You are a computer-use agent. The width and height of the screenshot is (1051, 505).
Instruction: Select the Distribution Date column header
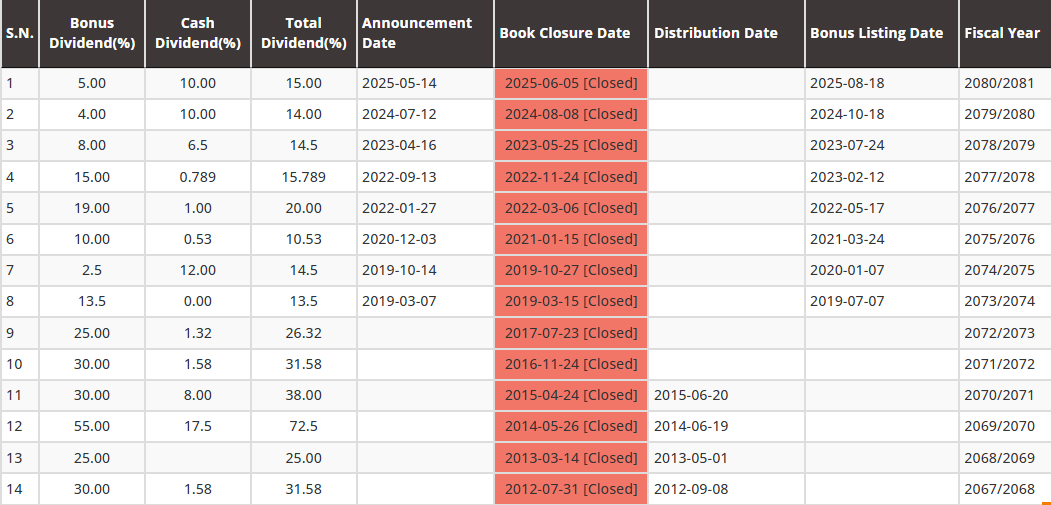(716, 33)
